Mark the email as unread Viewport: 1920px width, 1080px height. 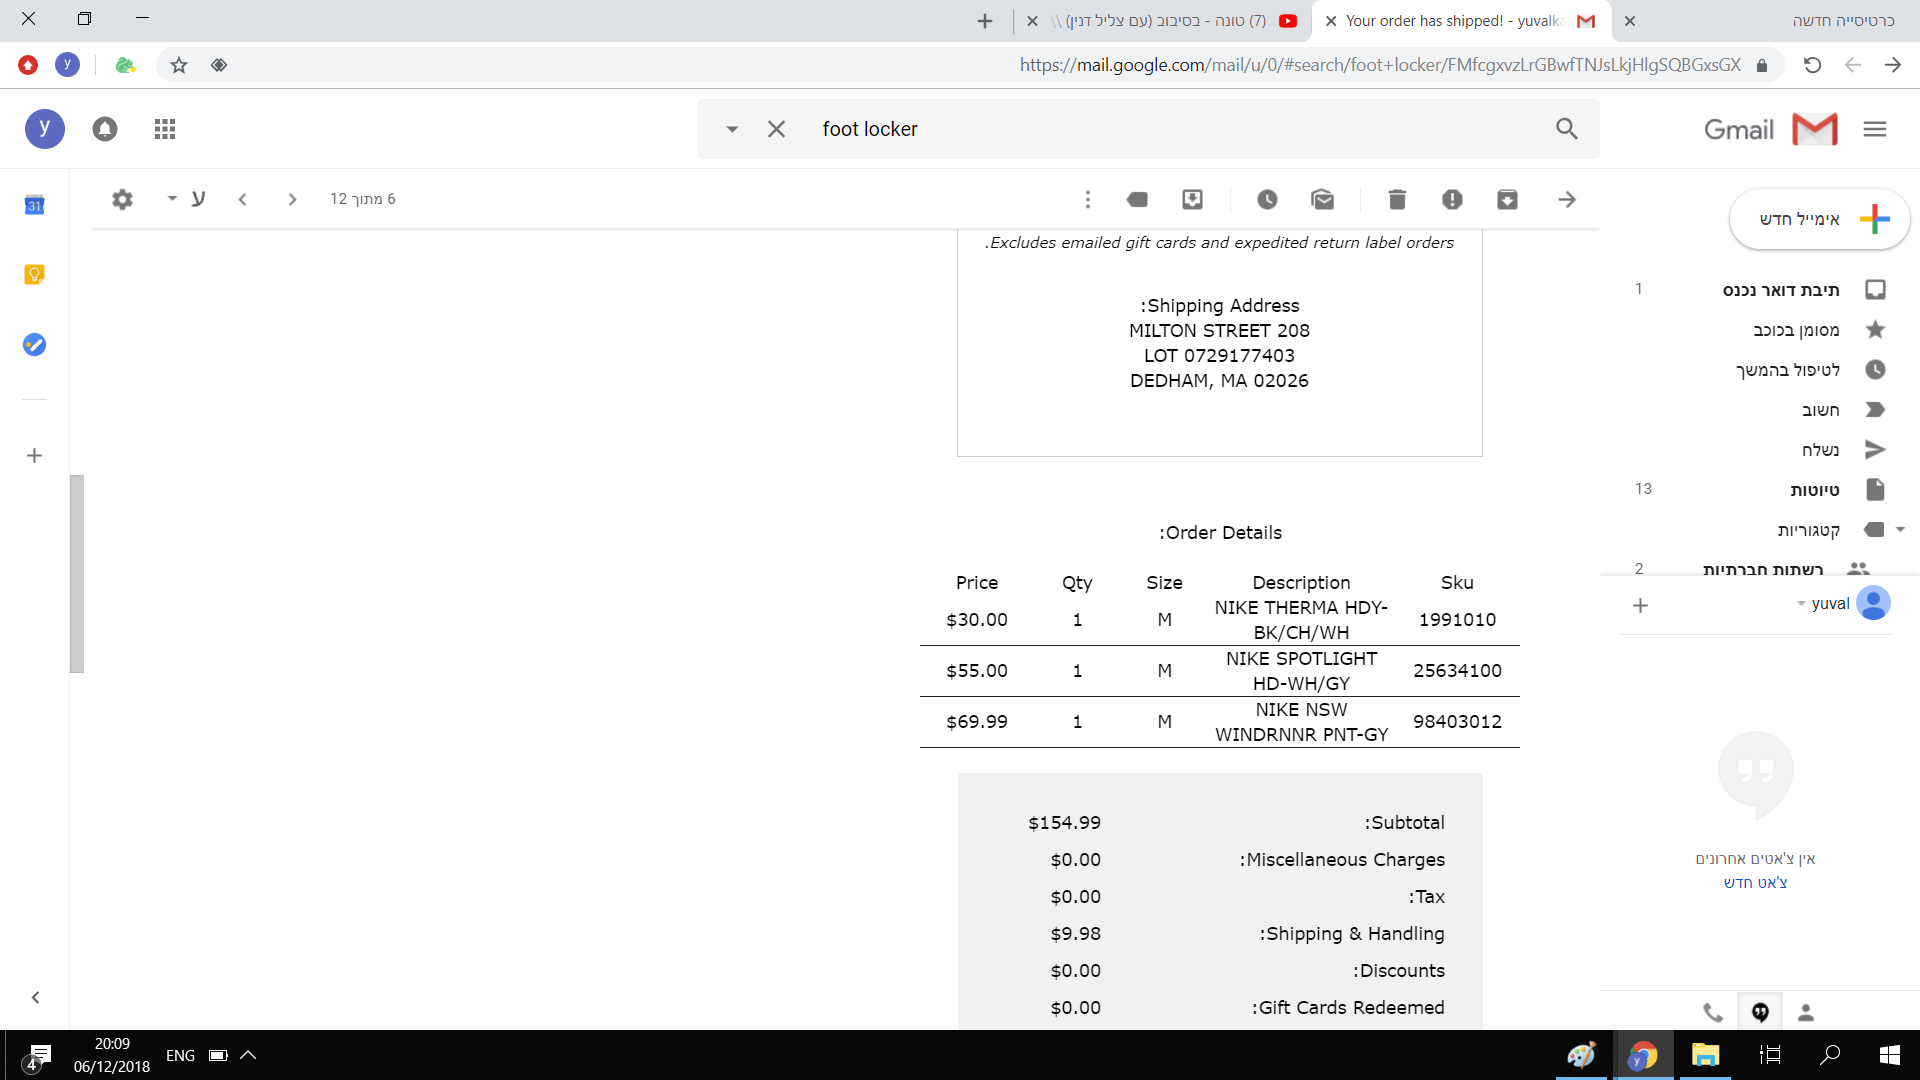click(1322, 199)
